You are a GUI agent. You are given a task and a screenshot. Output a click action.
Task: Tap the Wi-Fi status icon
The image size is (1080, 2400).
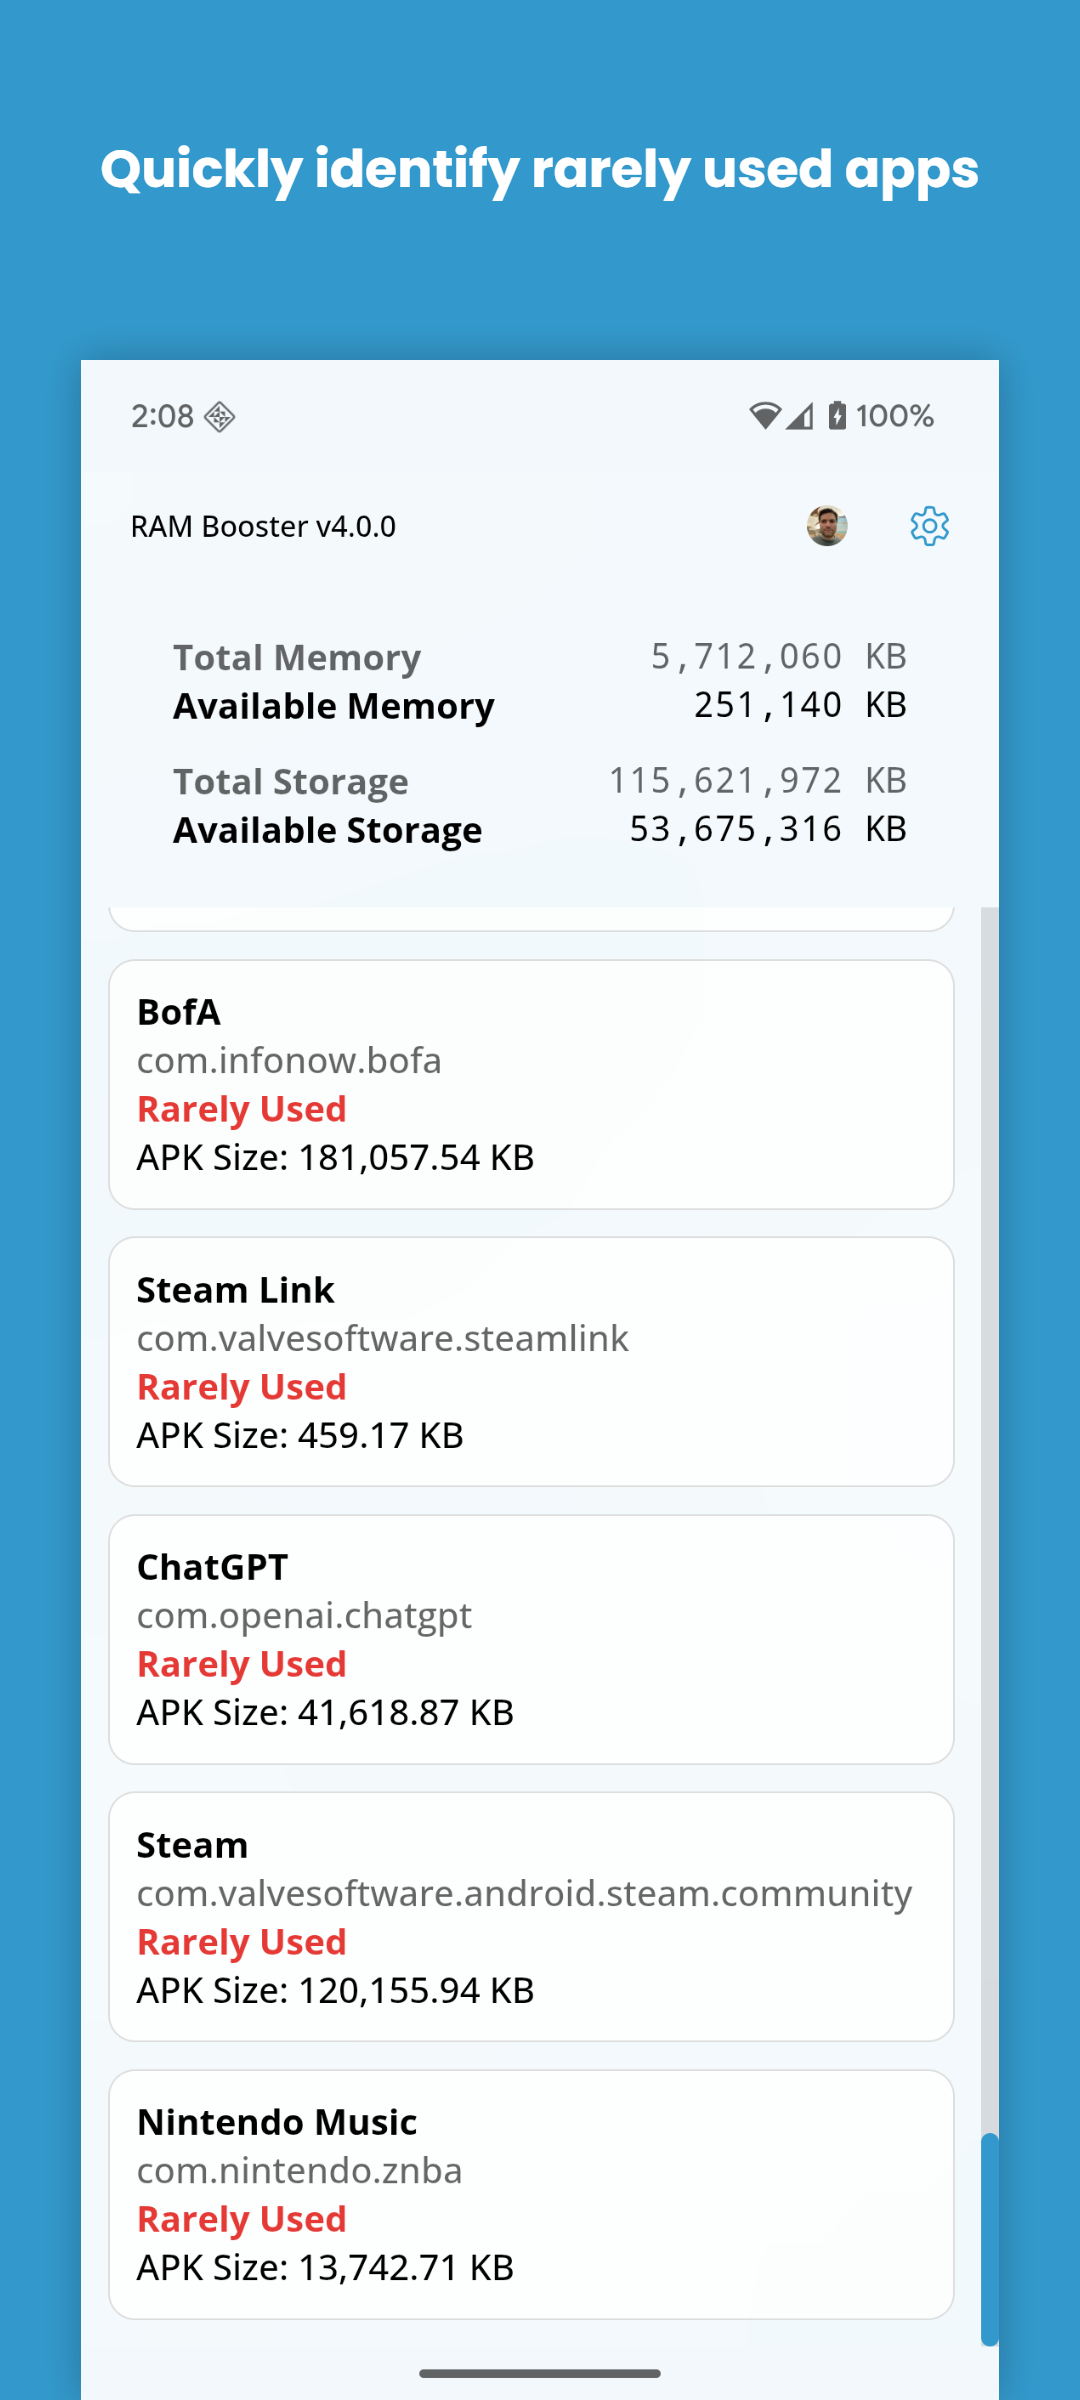pyautogui.click(x=765, y=416)
